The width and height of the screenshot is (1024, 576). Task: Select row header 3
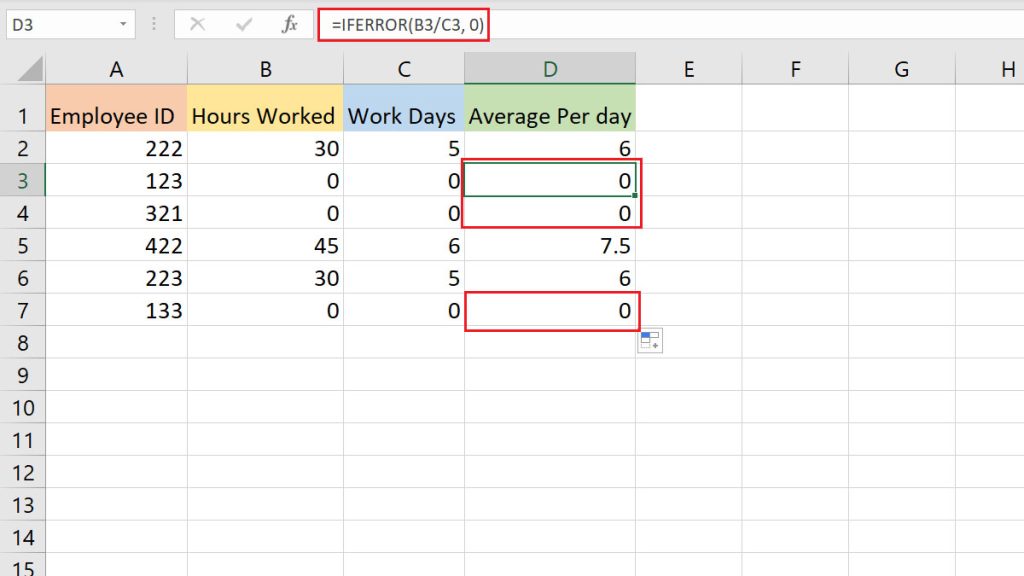[x=24, y=181]
